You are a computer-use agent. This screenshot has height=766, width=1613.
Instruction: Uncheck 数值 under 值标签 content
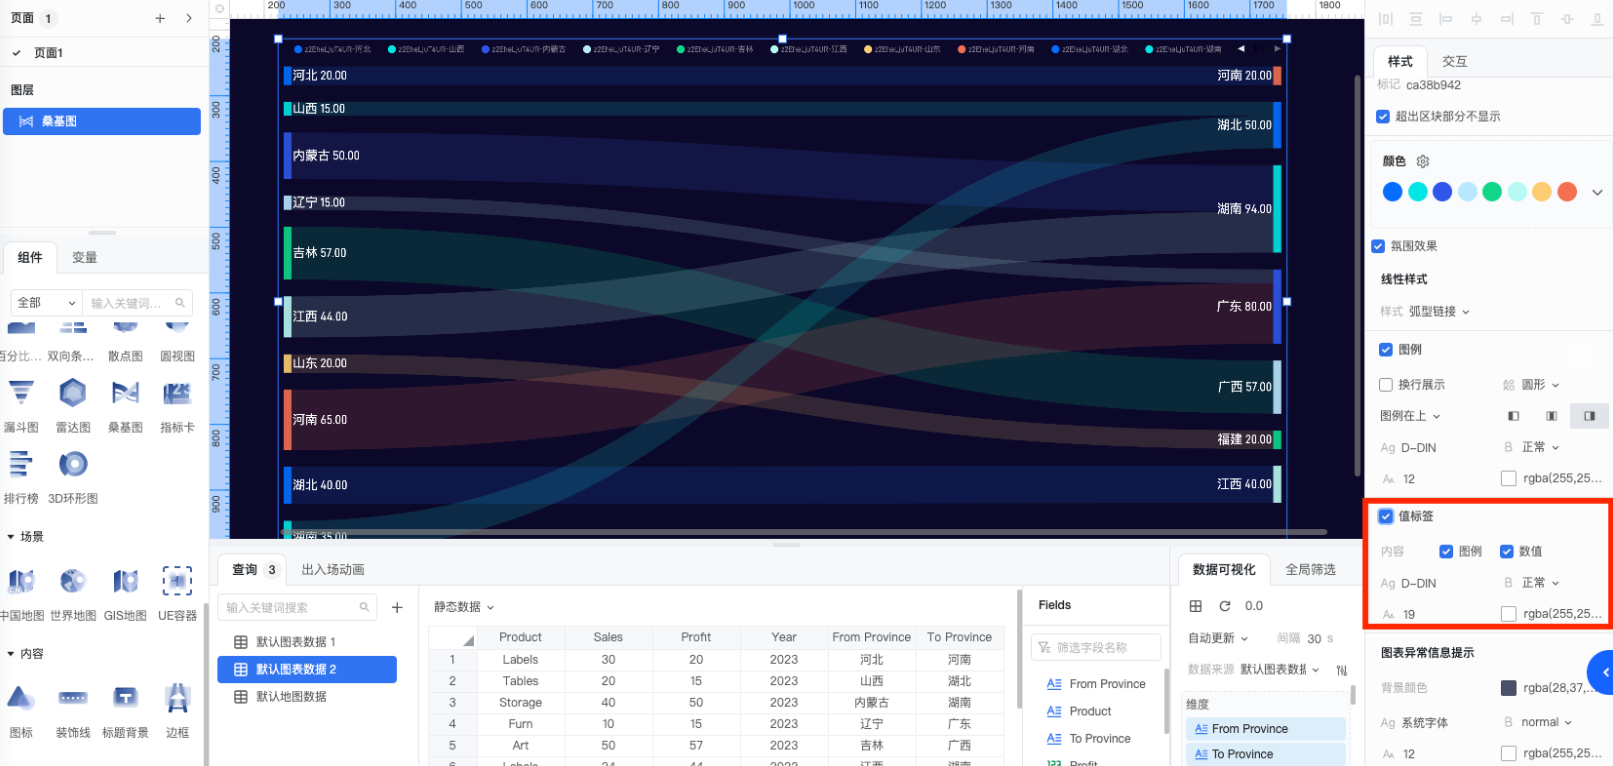point(1506,552)
